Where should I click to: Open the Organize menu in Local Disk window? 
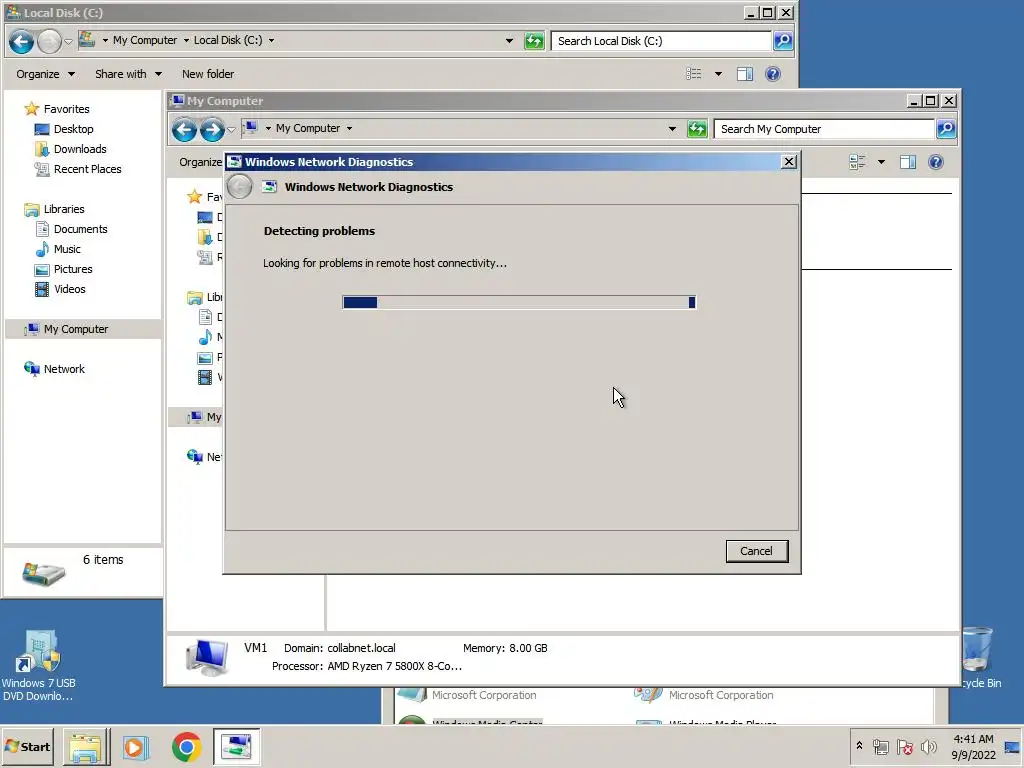(x=45, y=74)
